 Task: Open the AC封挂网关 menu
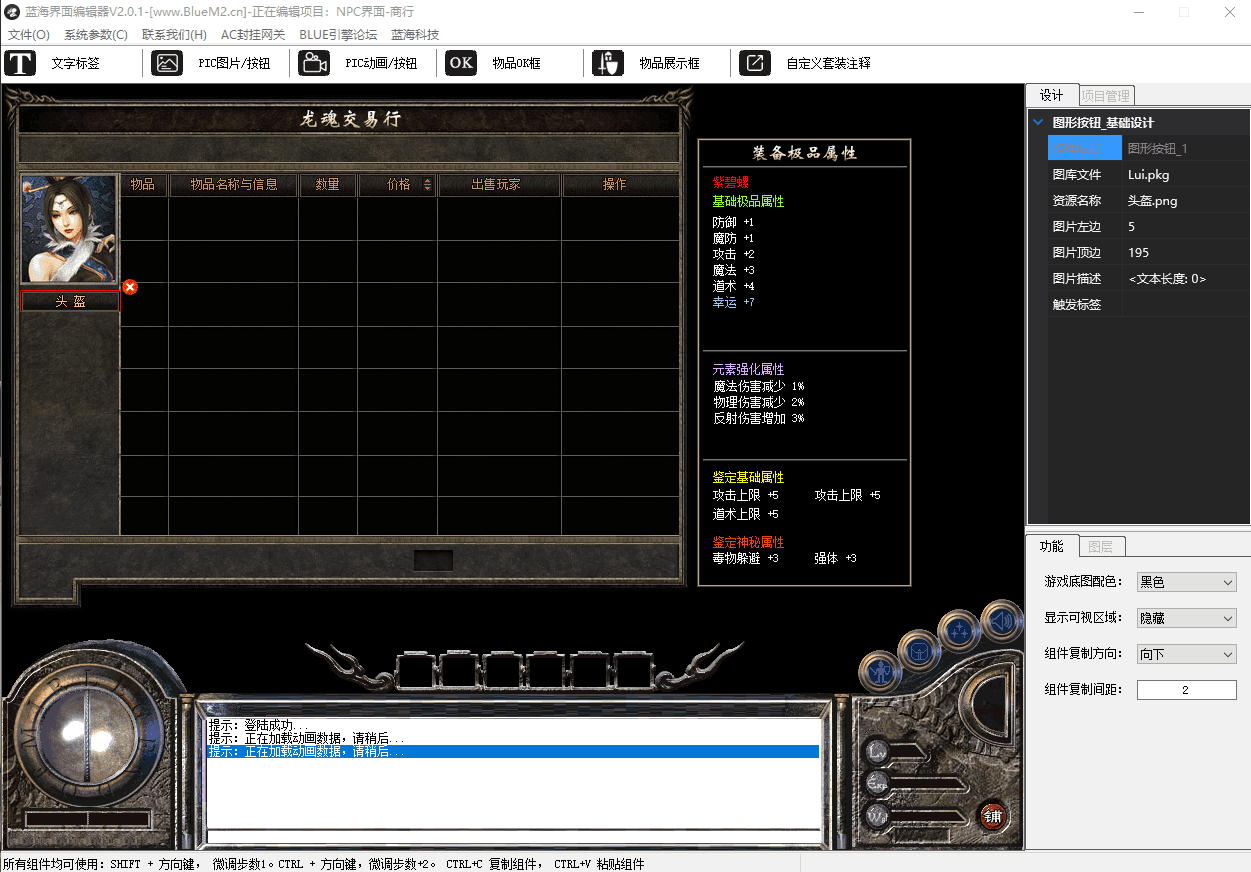click(254, 35)
